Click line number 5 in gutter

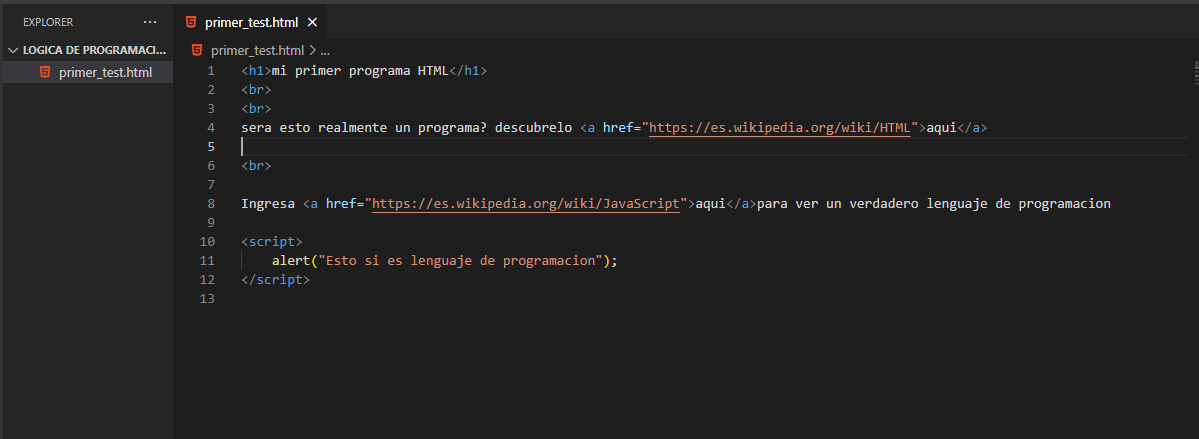point(211,147)
